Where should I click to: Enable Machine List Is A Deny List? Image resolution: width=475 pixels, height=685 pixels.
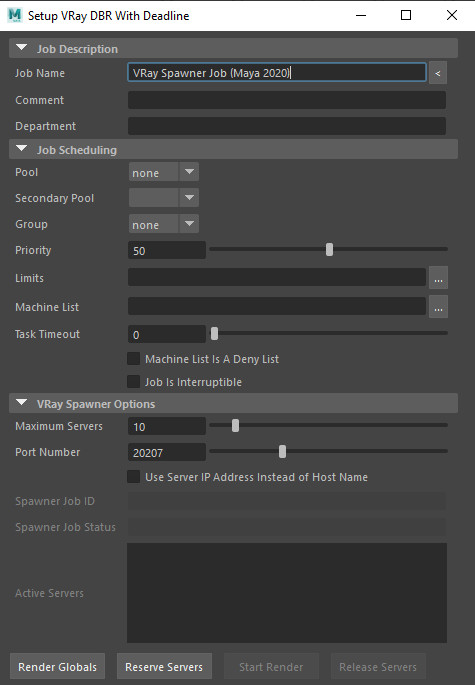pos(133,359)
